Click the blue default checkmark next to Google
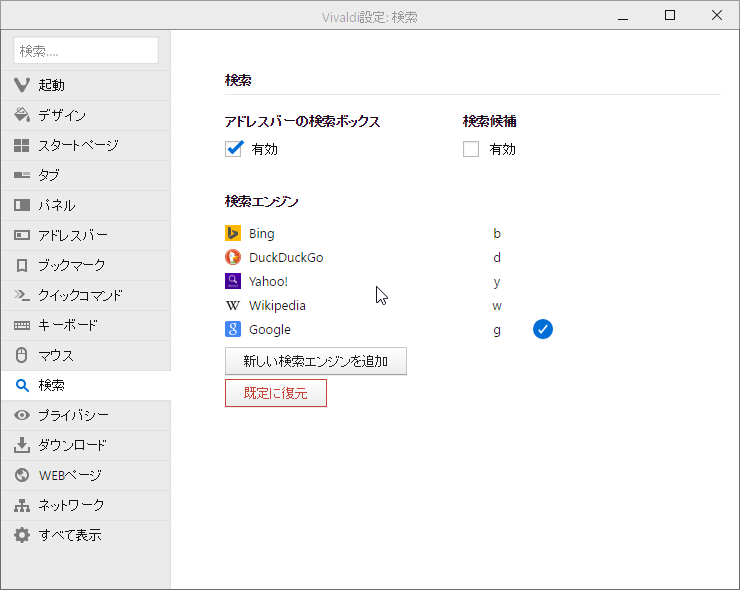740x590 pixels. pyautogui.click(x=543, y=329)
